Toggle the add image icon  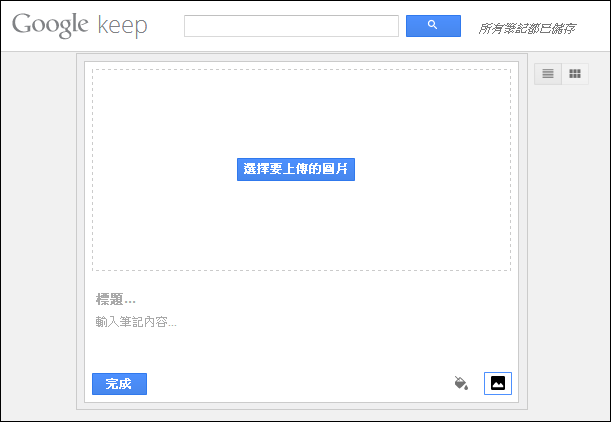(498, 383)
